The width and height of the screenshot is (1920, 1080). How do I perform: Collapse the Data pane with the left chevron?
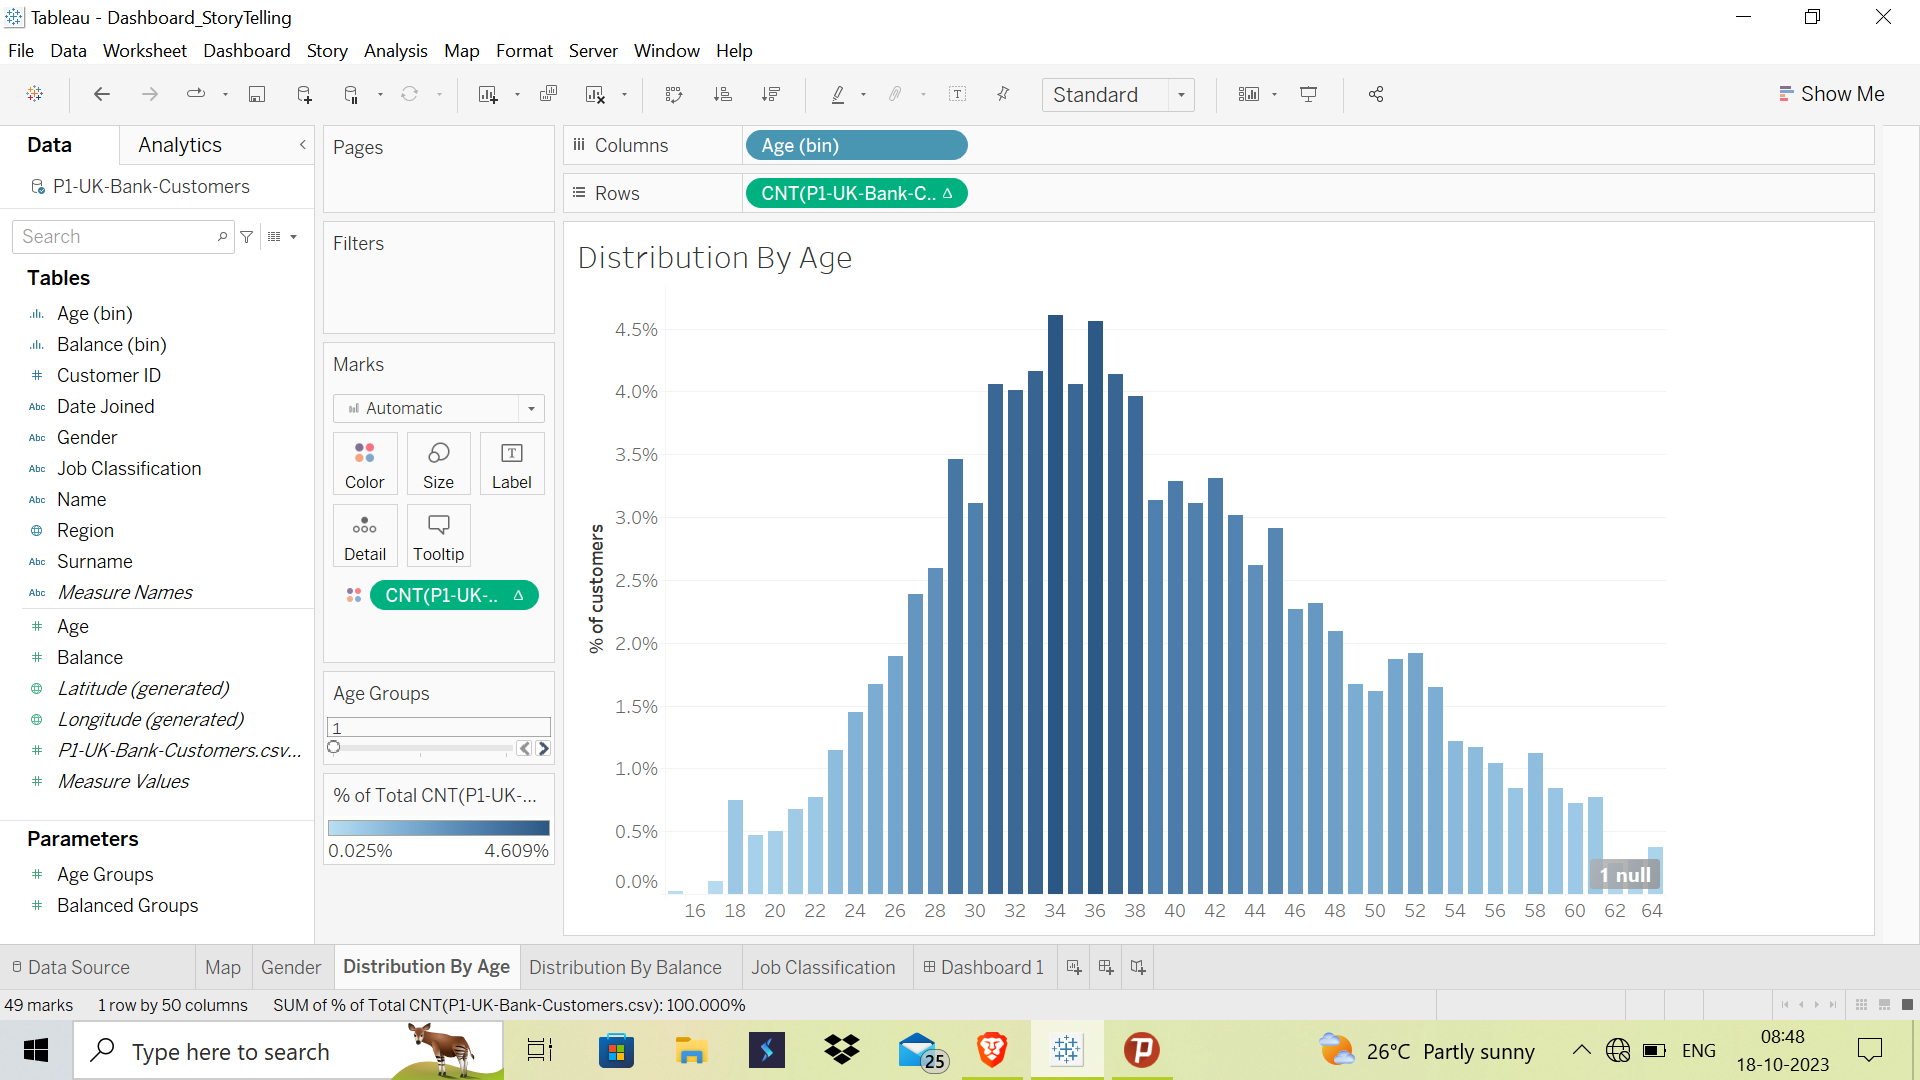click(302, 145)
